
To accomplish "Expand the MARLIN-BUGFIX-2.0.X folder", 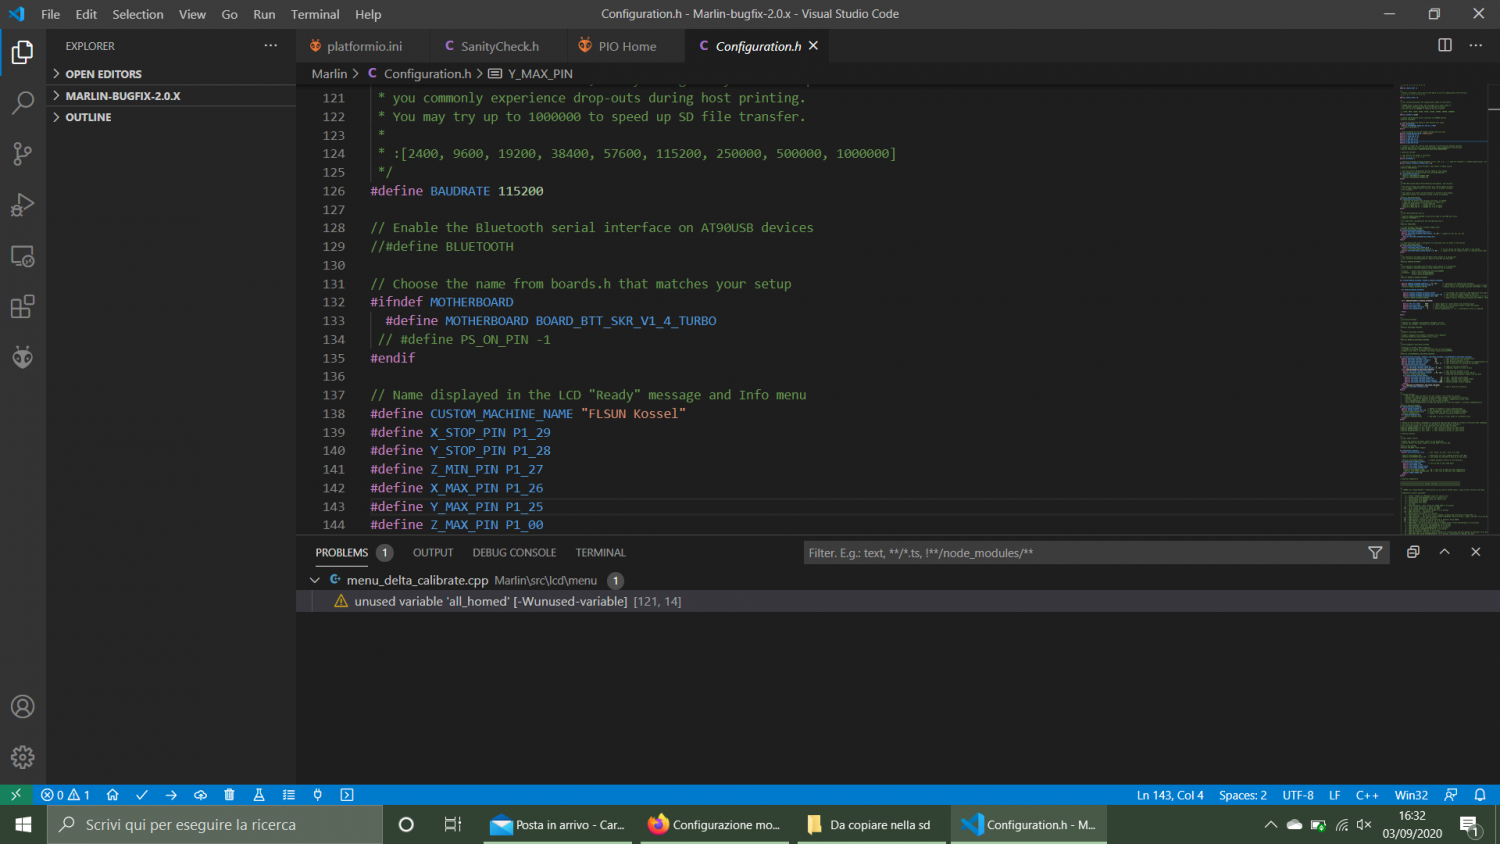I will pos(122,96).
